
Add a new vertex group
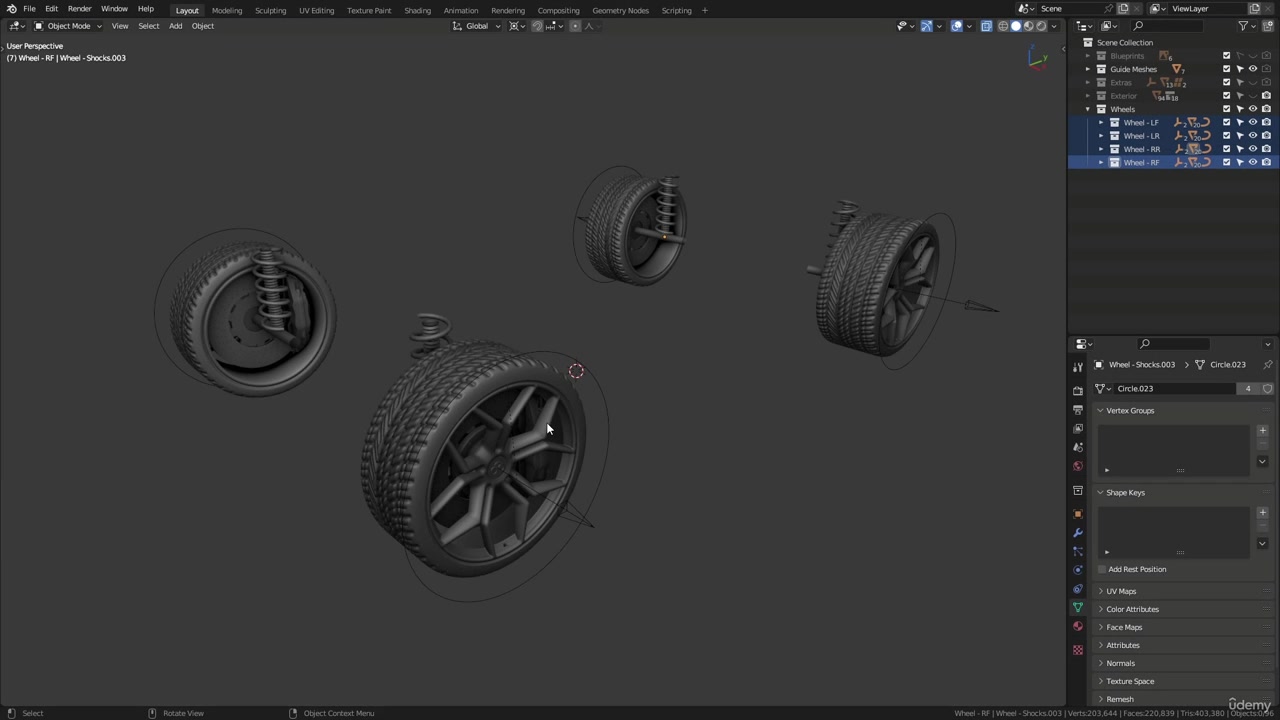click(x=1262, y=430)
